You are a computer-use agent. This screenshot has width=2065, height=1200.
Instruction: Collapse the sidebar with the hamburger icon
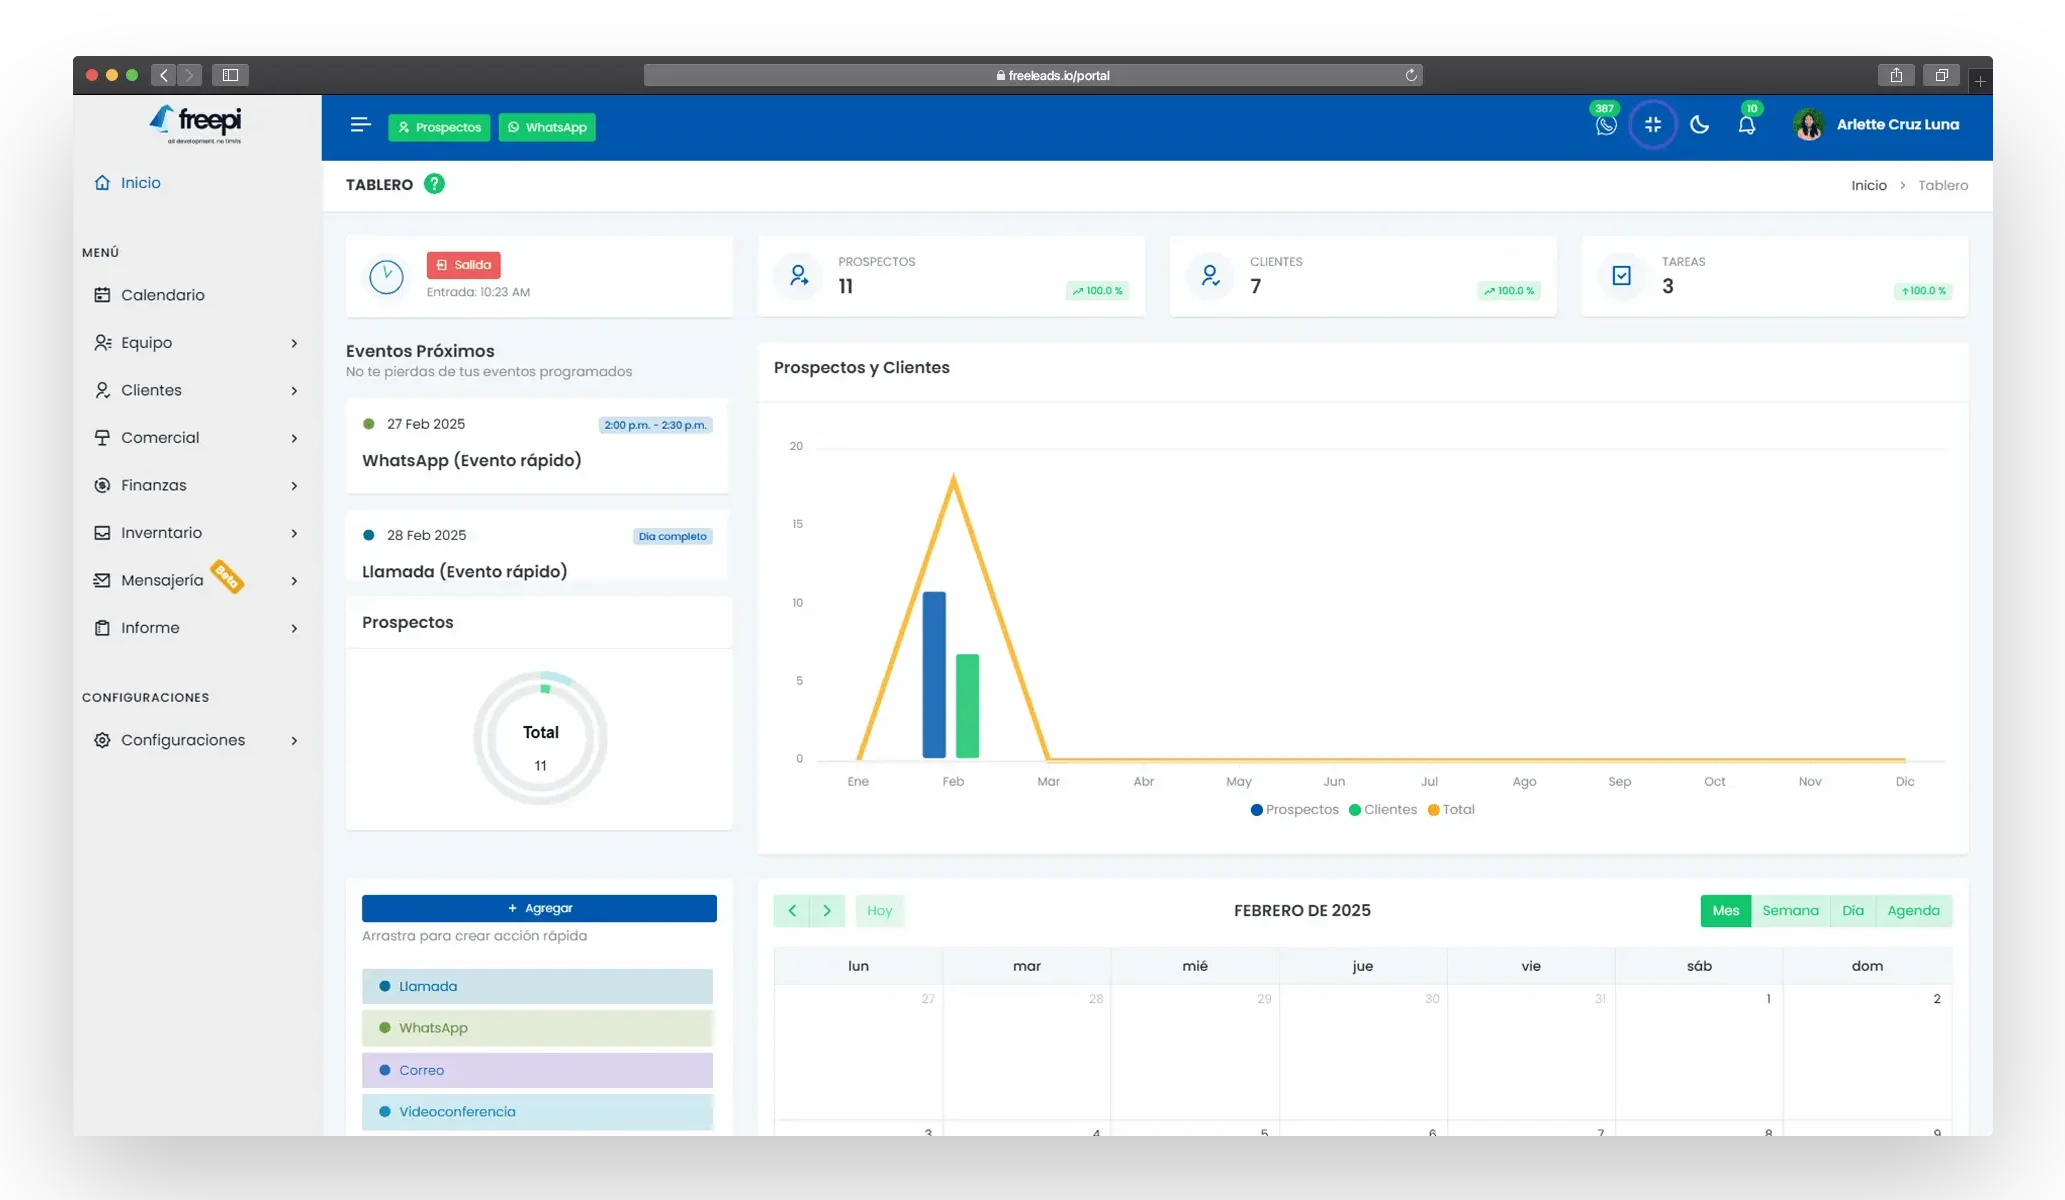point(360,125)
